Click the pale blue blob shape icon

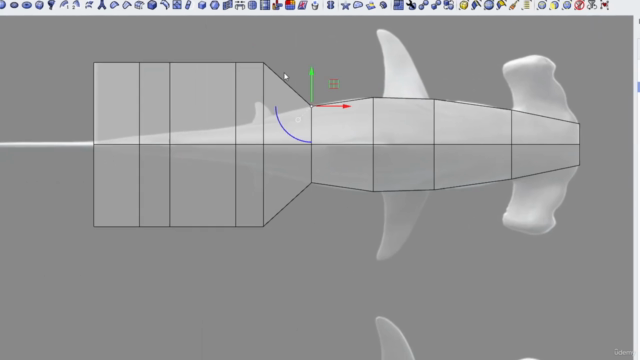click(x=358, y=4)
